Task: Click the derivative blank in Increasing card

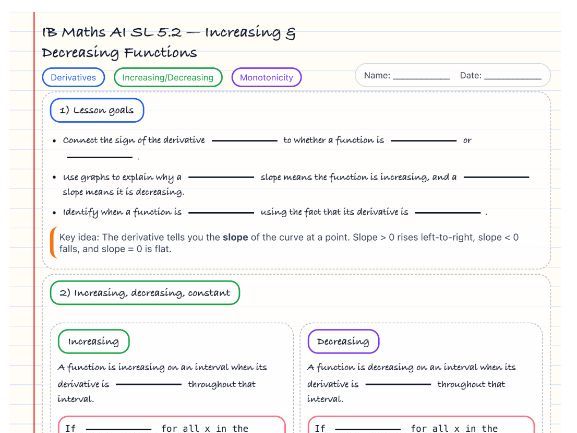Action: point(149,384)
